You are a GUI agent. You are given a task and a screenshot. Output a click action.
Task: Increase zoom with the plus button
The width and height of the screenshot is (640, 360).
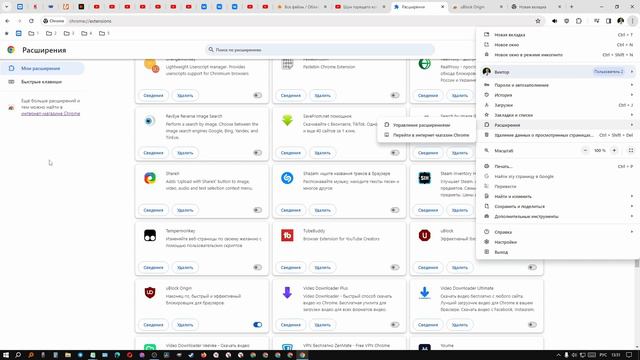[x=614, y=151]
